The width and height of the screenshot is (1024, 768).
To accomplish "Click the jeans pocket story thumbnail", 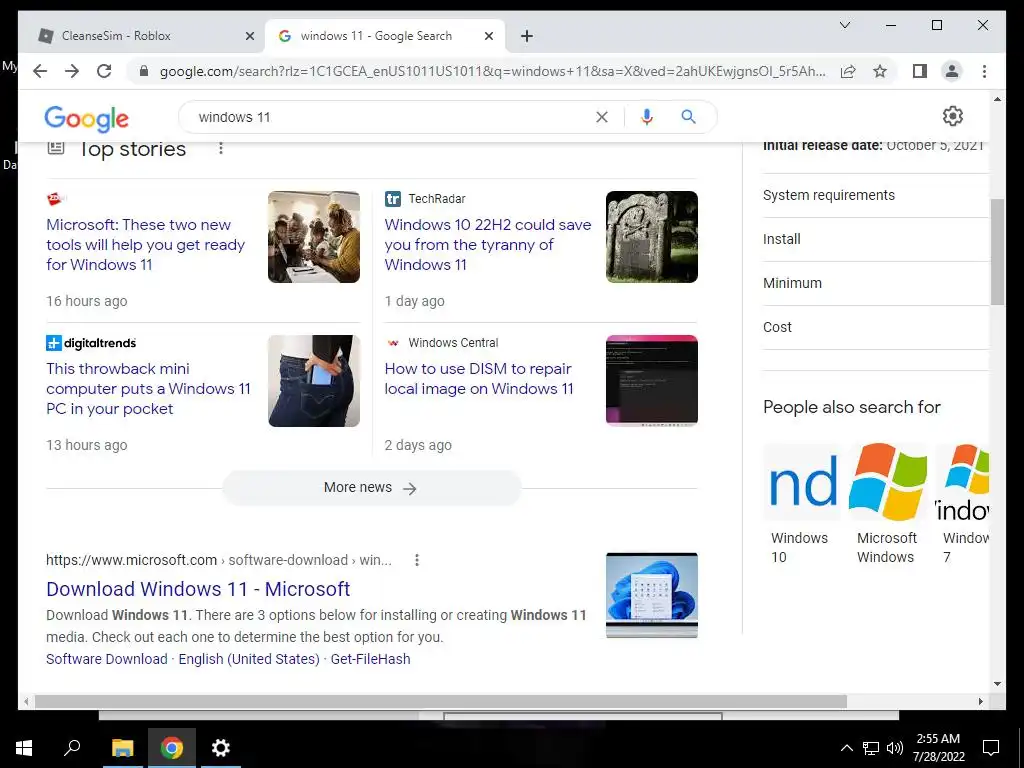I will [314, 381].
